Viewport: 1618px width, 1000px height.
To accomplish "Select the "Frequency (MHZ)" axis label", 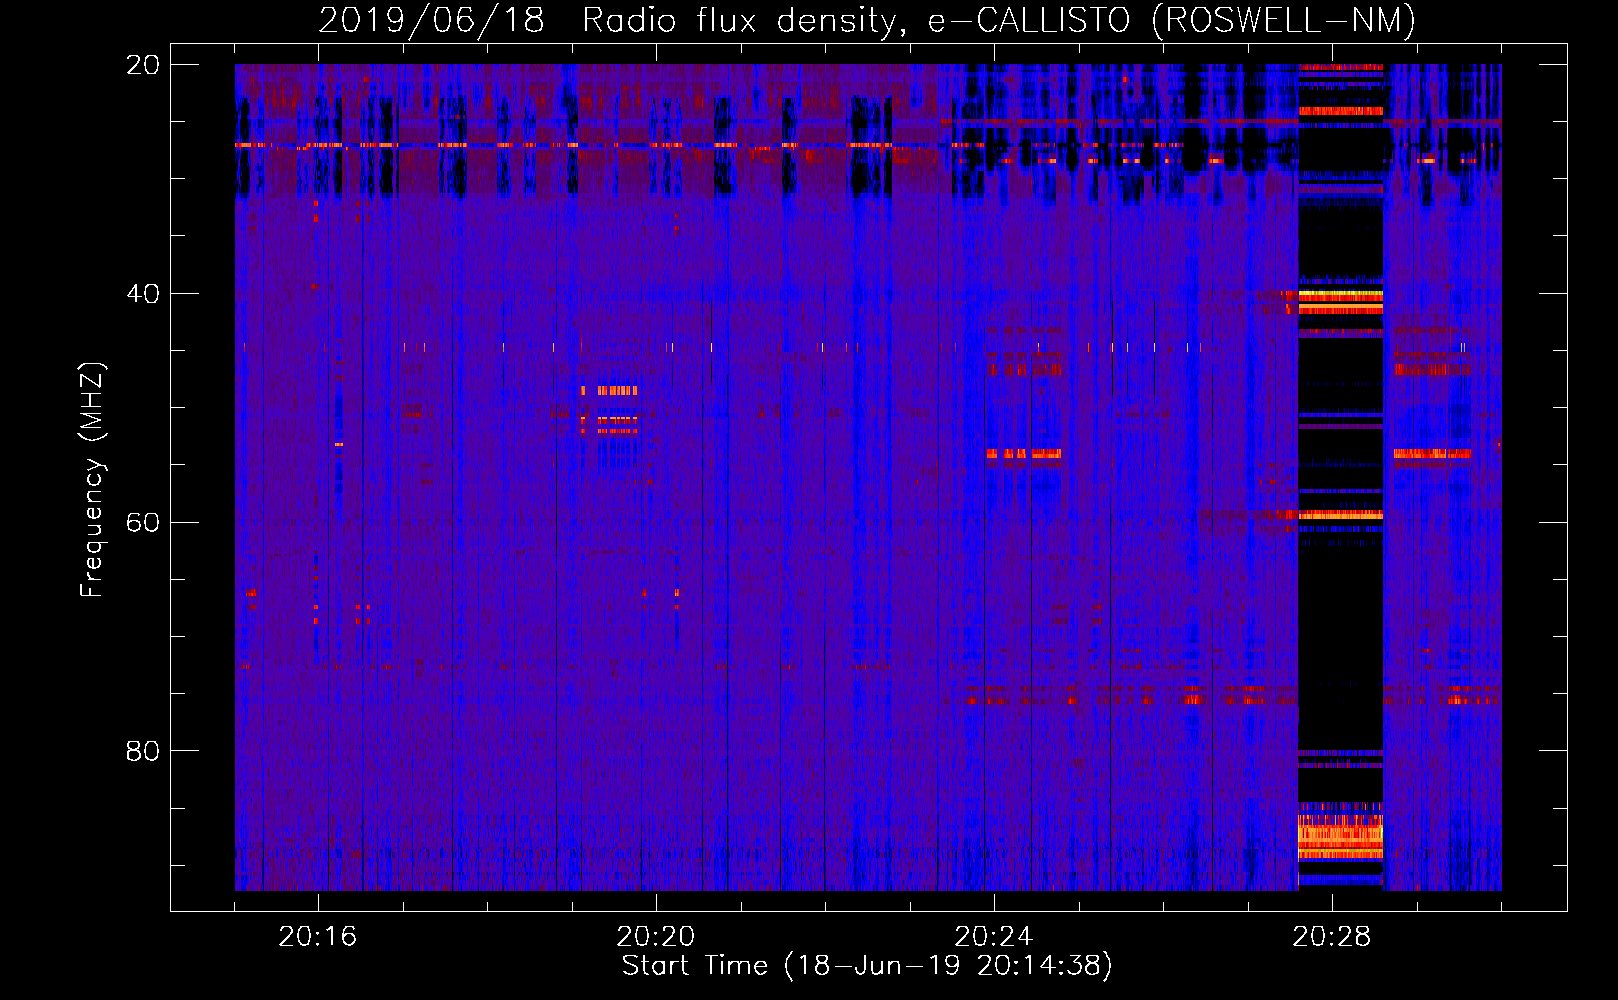I will tap(92, 480).
